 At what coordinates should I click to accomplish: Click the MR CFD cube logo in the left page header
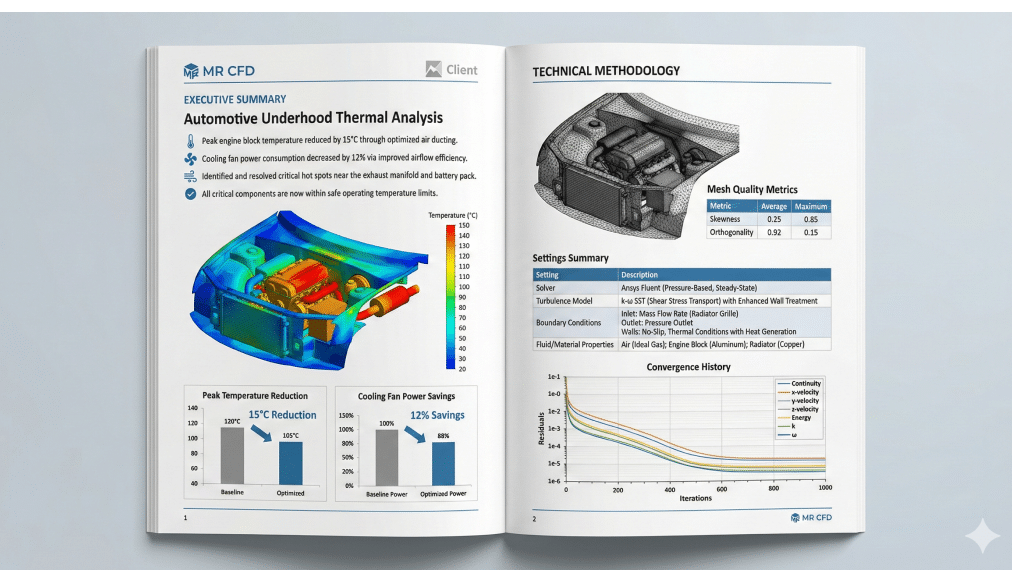click(192, 70)
